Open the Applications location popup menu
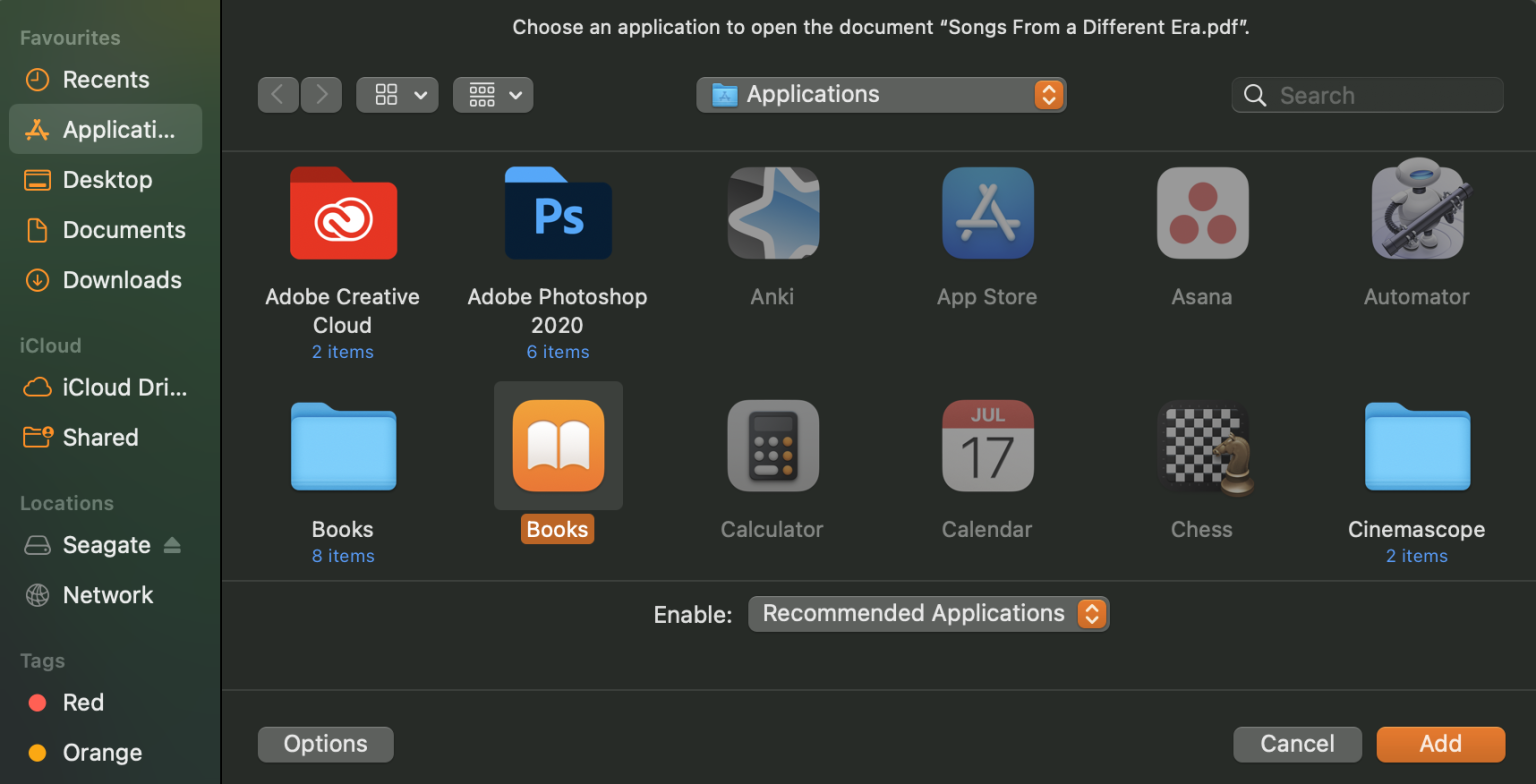1536x784 pixels. (x=881, y=94)
